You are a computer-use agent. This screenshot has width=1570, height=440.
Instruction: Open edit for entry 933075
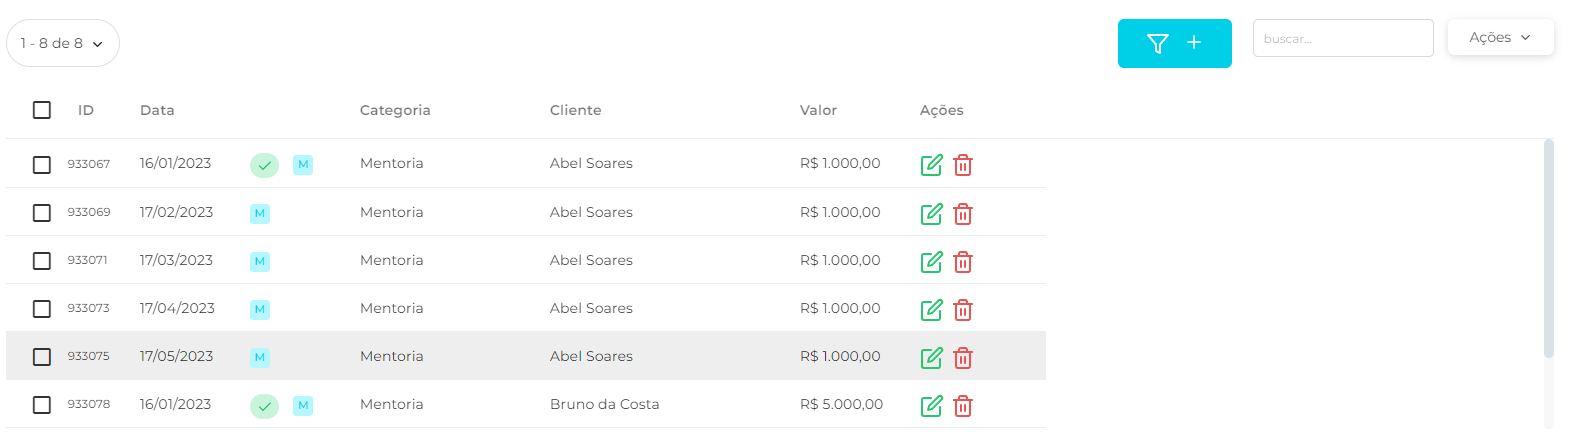(x=931, y=357)
